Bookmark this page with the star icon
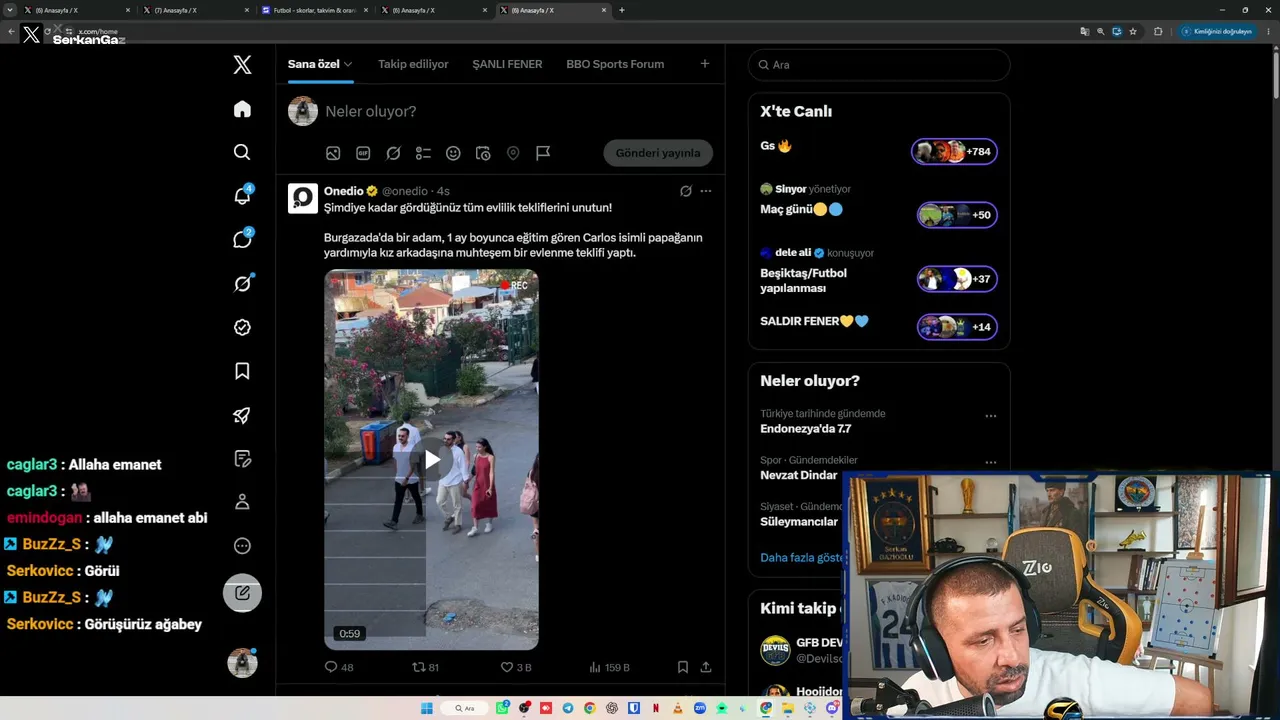 coord(1133,31)
